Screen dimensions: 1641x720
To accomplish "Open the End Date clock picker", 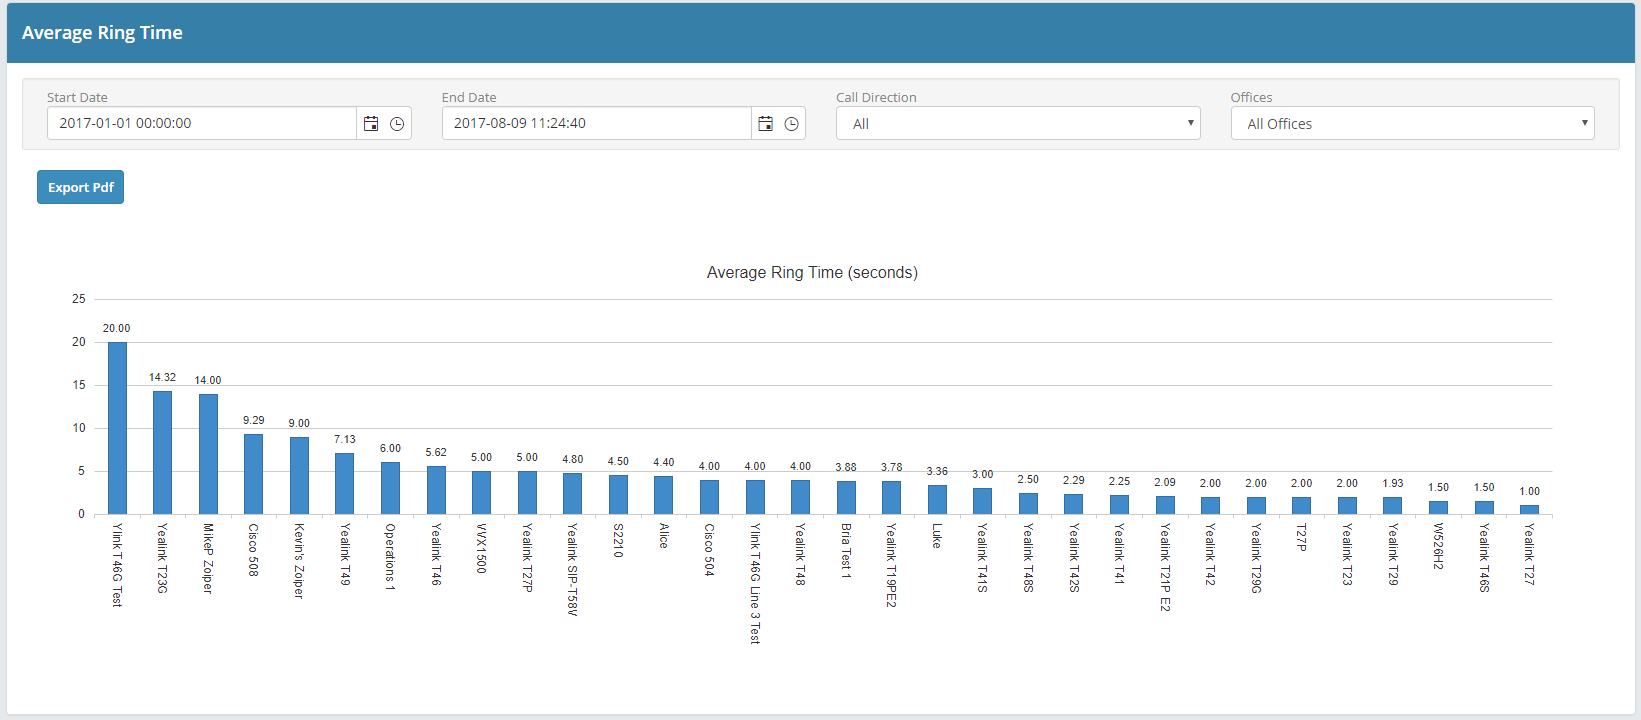I will 792,124.
